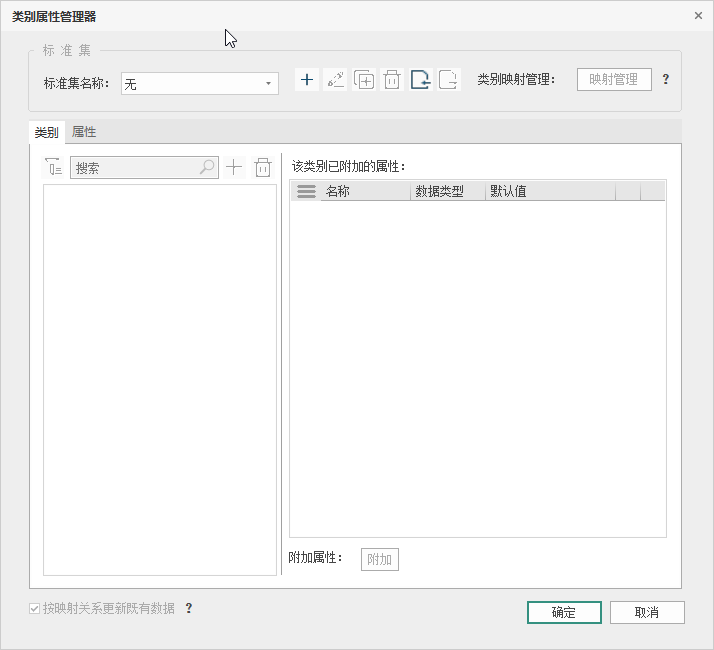Click the rename standard set pencil icon
Screen dimensions: 714x650
[x=336, y=81]
